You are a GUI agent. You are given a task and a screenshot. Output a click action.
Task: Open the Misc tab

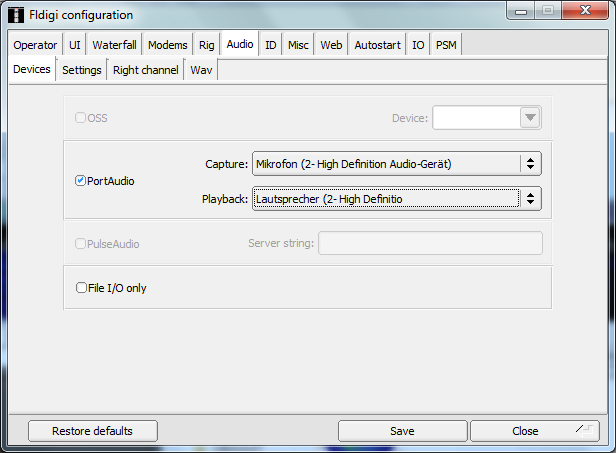(299, 45)
